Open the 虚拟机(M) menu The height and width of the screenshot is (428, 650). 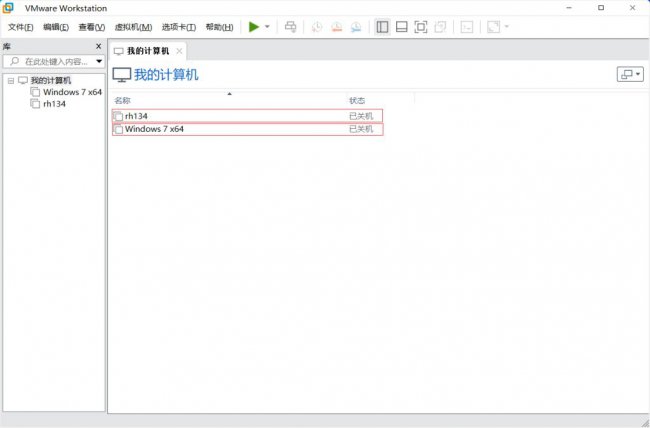click(x=133, y=27)
